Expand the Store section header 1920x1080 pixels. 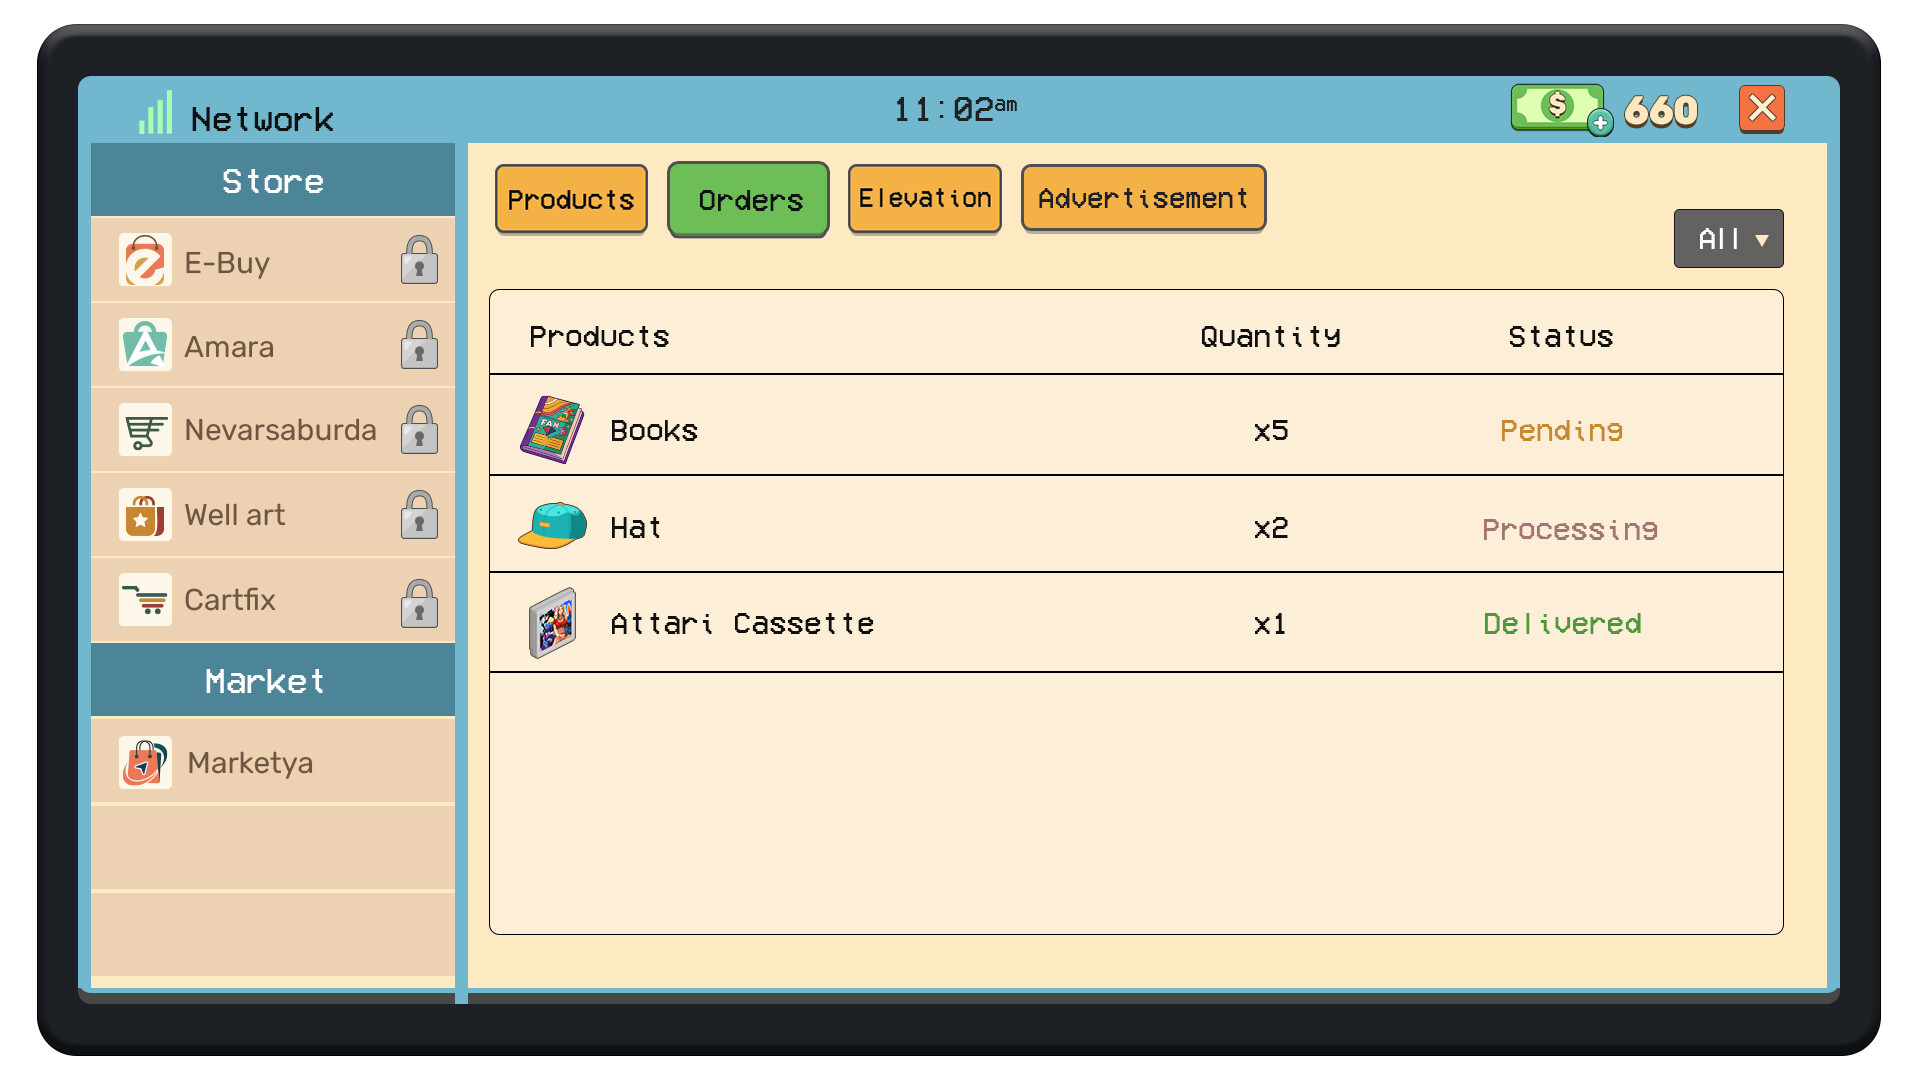[272, 181]
